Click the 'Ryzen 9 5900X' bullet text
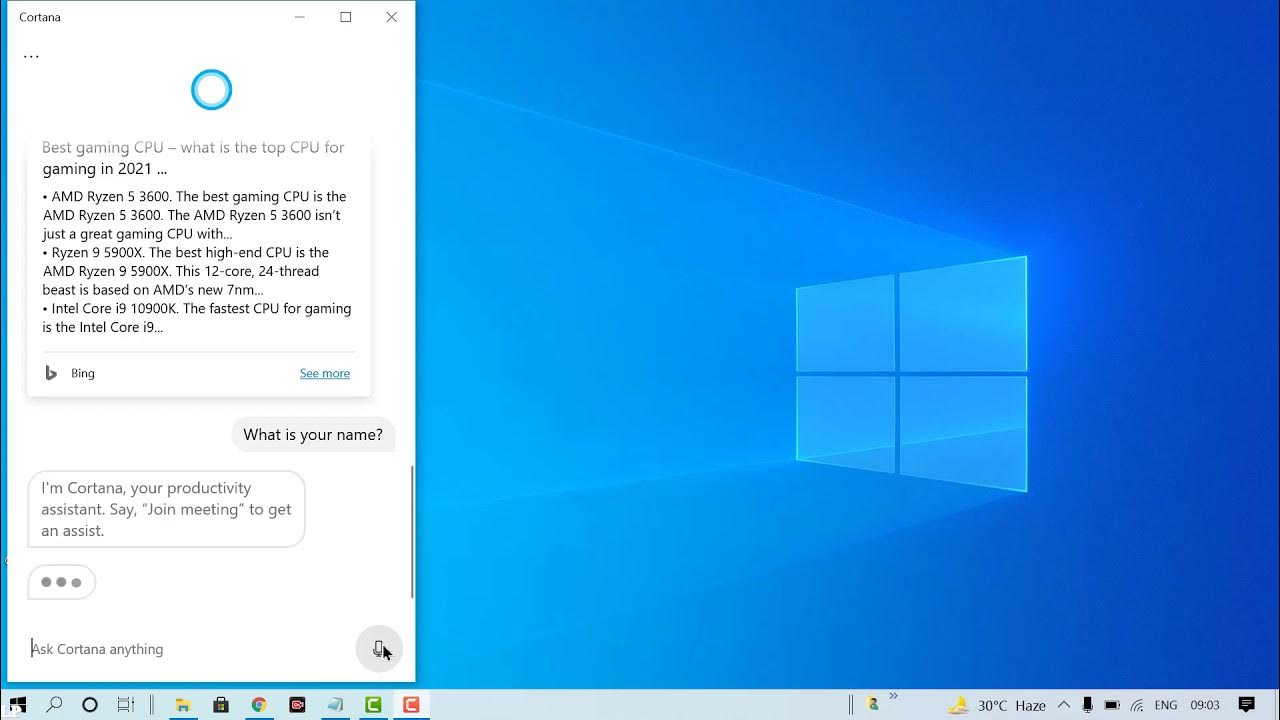The image size is (1280, 720). click(x=186, y=271)
